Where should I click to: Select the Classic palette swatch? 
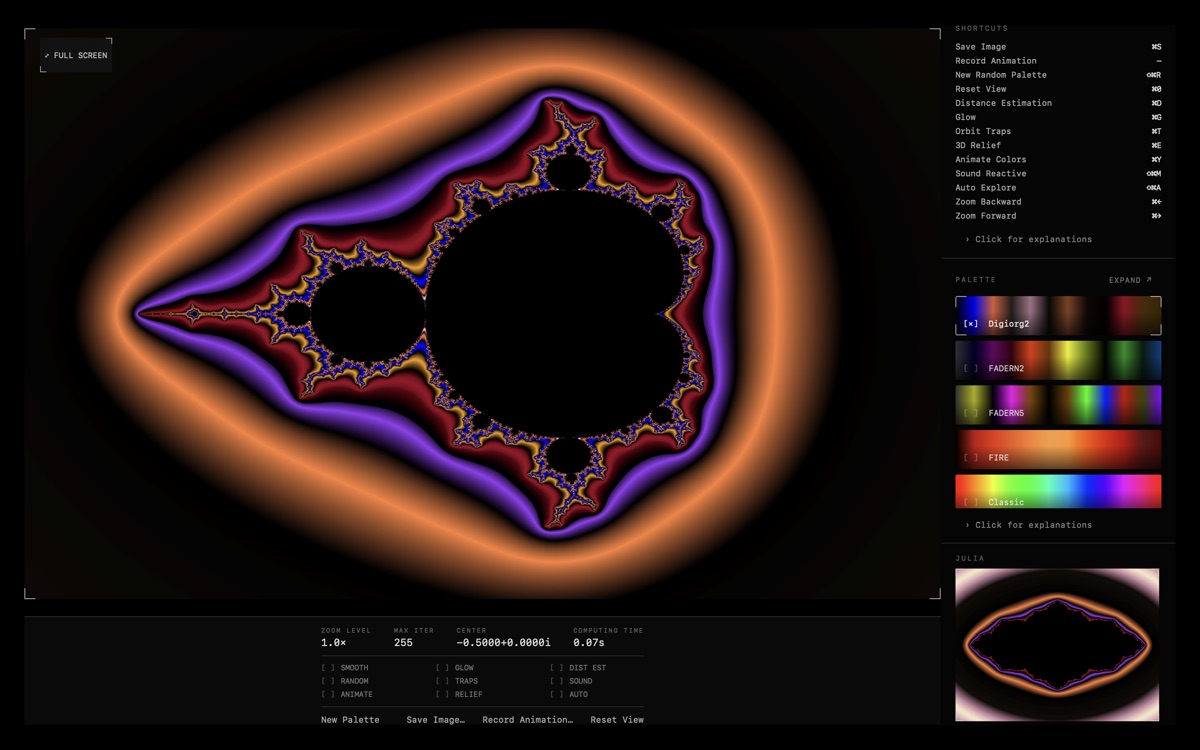tap(1058, 492)
